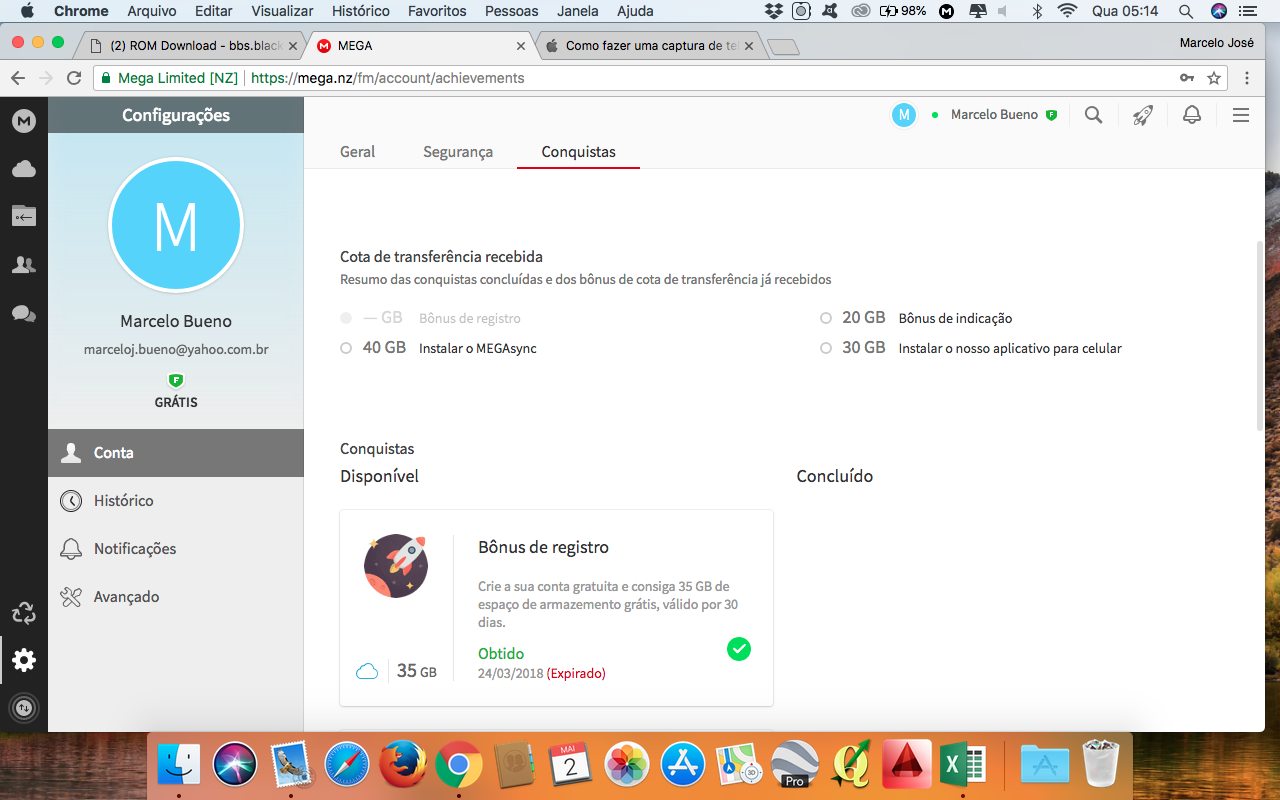This screenshot has height=800, width=1280.
Task: Select Conquistas tab
Action: 578,152
